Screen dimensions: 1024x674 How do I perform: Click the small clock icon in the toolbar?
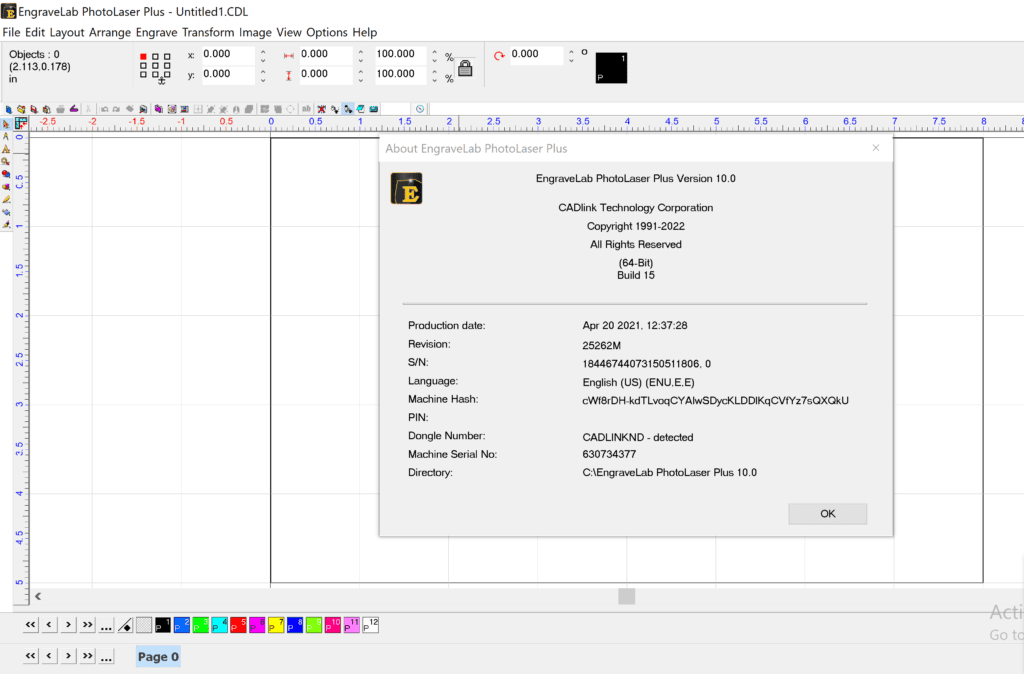click(x=420, y=108)
